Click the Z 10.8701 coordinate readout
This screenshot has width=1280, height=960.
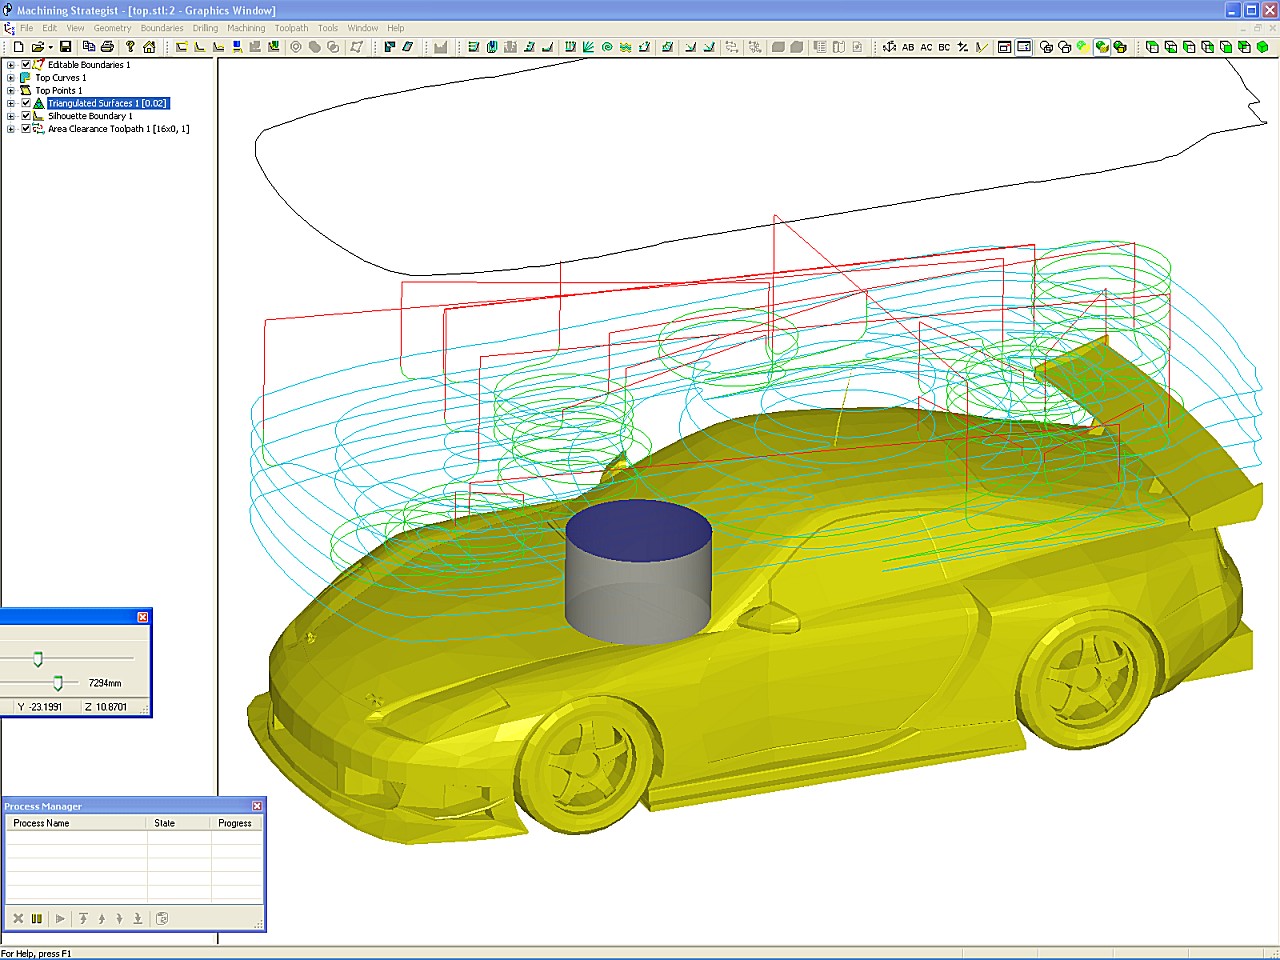[x=106, y=707]
